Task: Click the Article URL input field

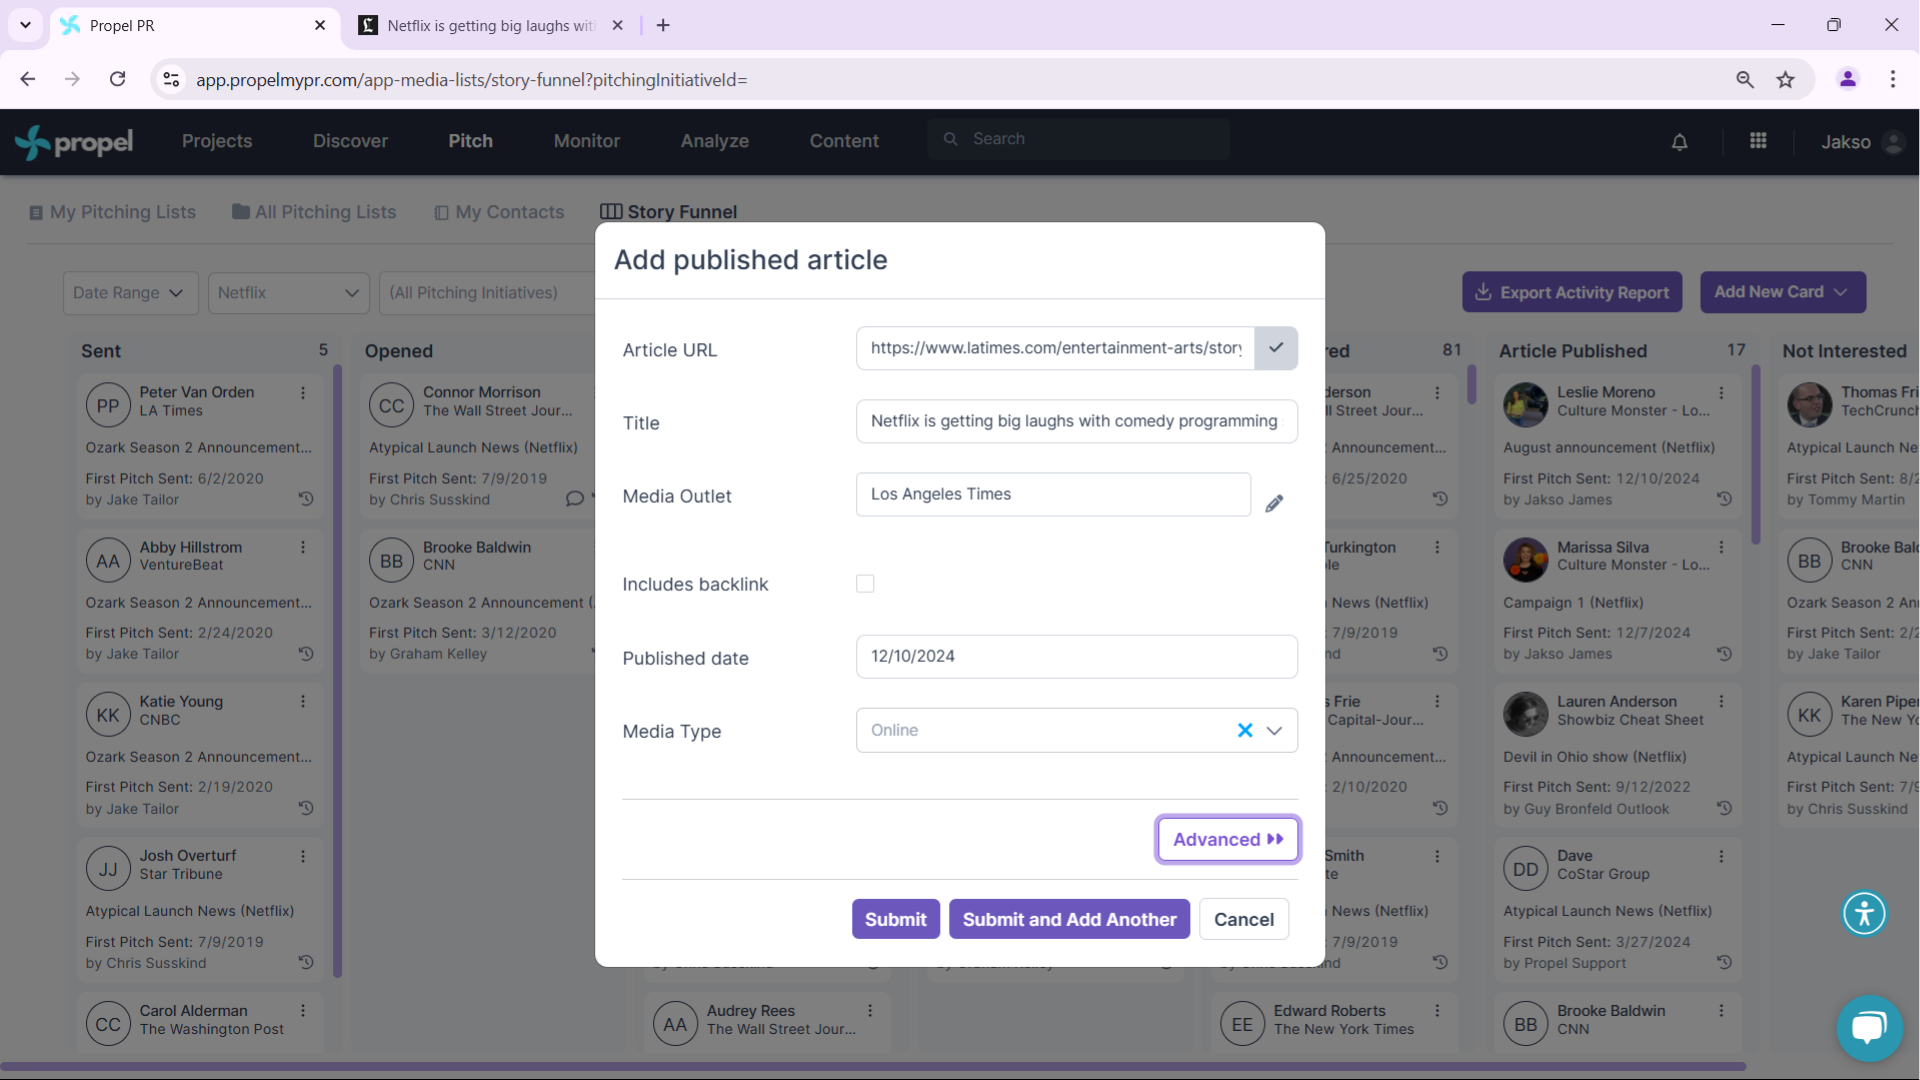Action: point(1055,348)
